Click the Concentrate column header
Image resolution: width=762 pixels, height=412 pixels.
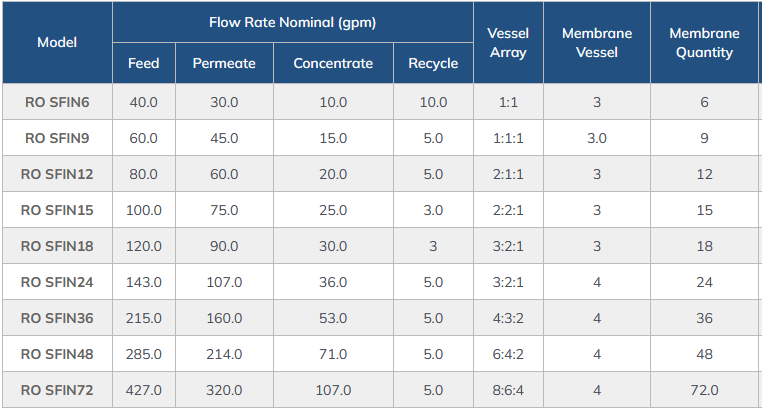333,63
